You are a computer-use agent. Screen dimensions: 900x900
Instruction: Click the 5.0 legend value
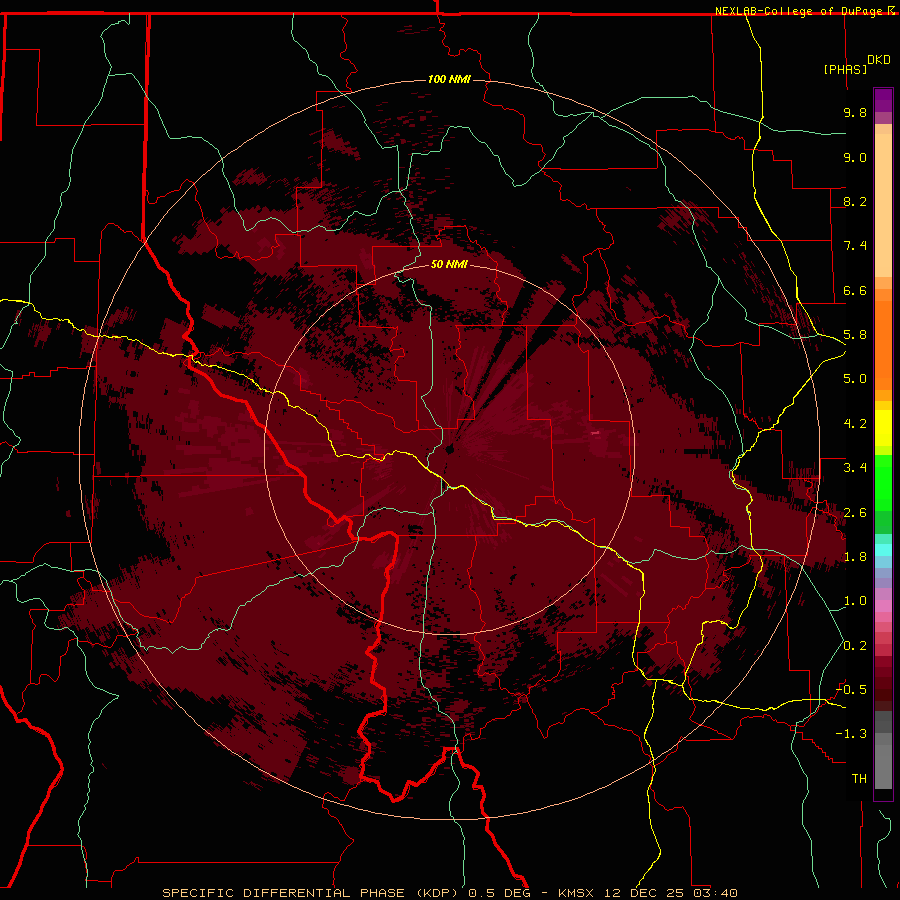pos(855,379)
